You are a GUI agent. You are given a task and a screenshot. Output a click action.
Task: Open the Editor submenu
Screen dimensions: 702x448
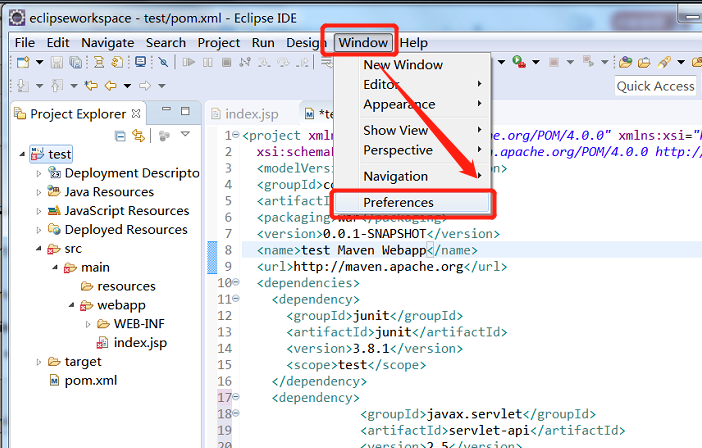pyautogui.click(x=412, y=84)
